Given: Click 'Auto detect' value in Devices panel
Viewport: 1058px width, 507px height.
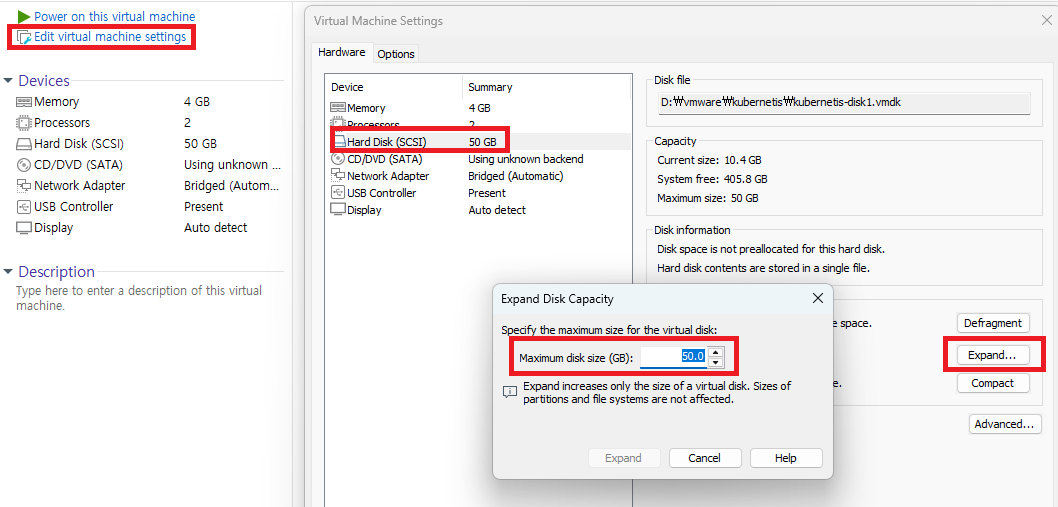Looking at the screenshot, I should pos(216,228).
